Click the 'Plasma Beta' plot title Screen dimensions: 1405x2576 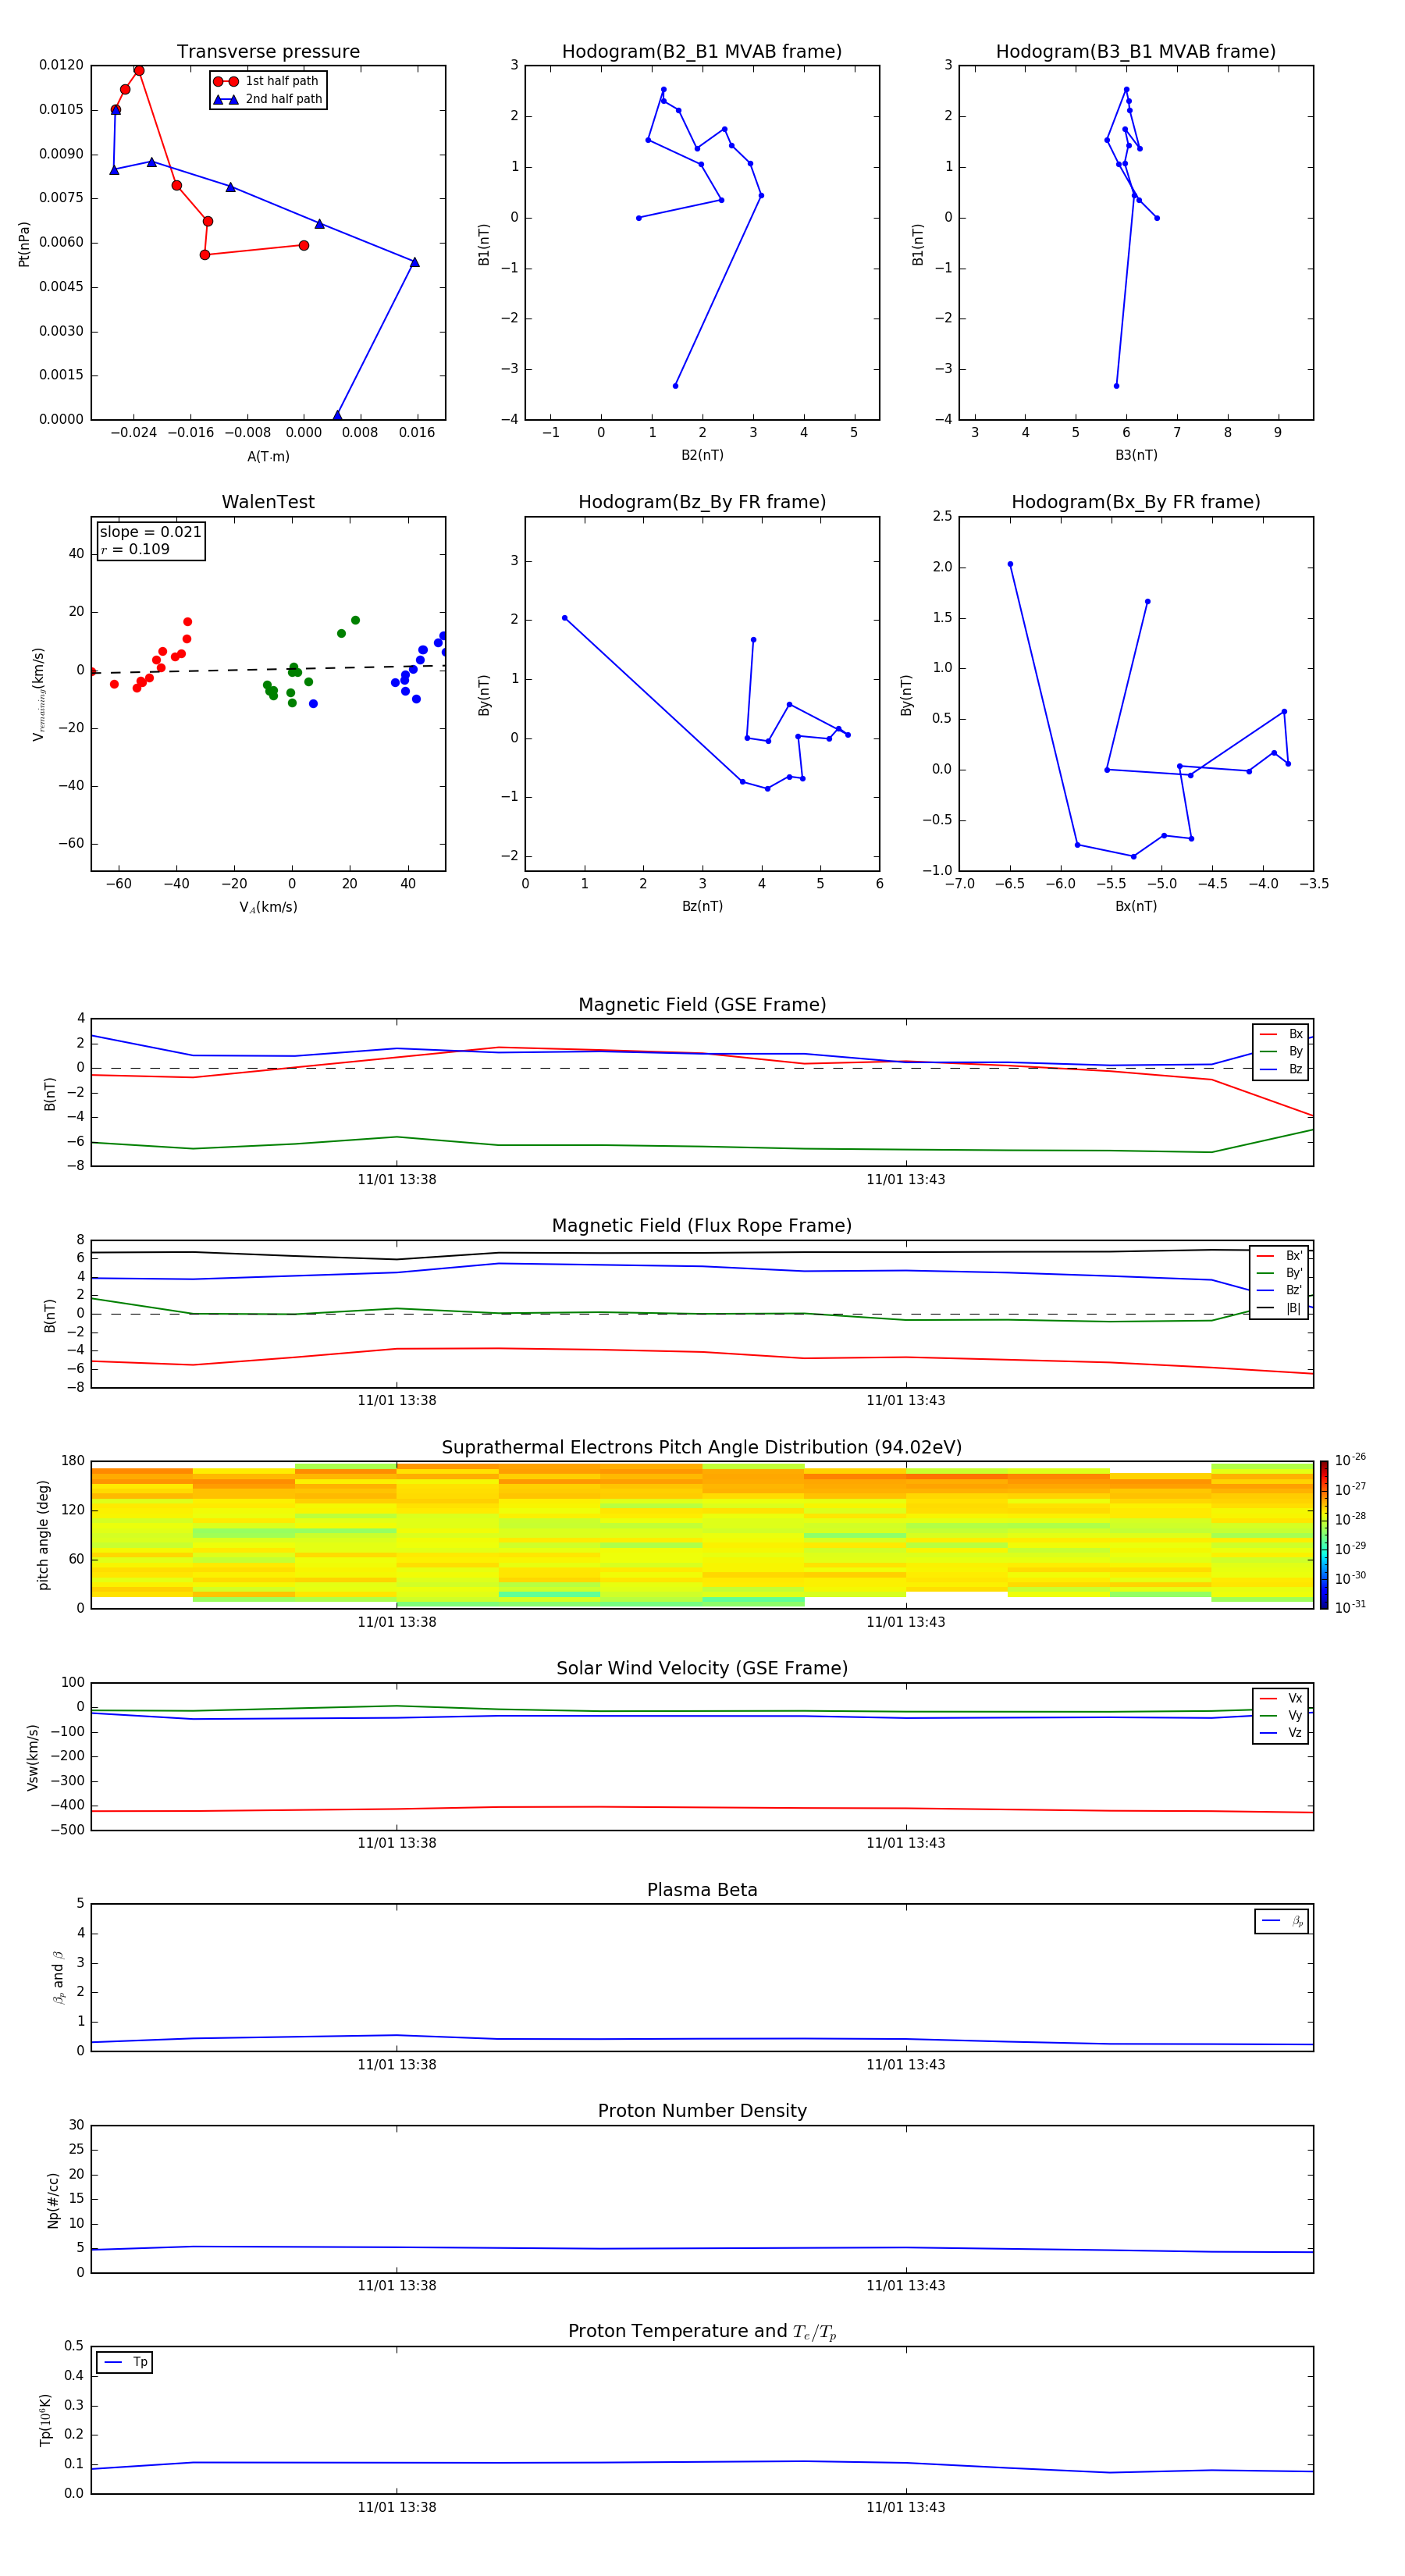[702, 1890]
